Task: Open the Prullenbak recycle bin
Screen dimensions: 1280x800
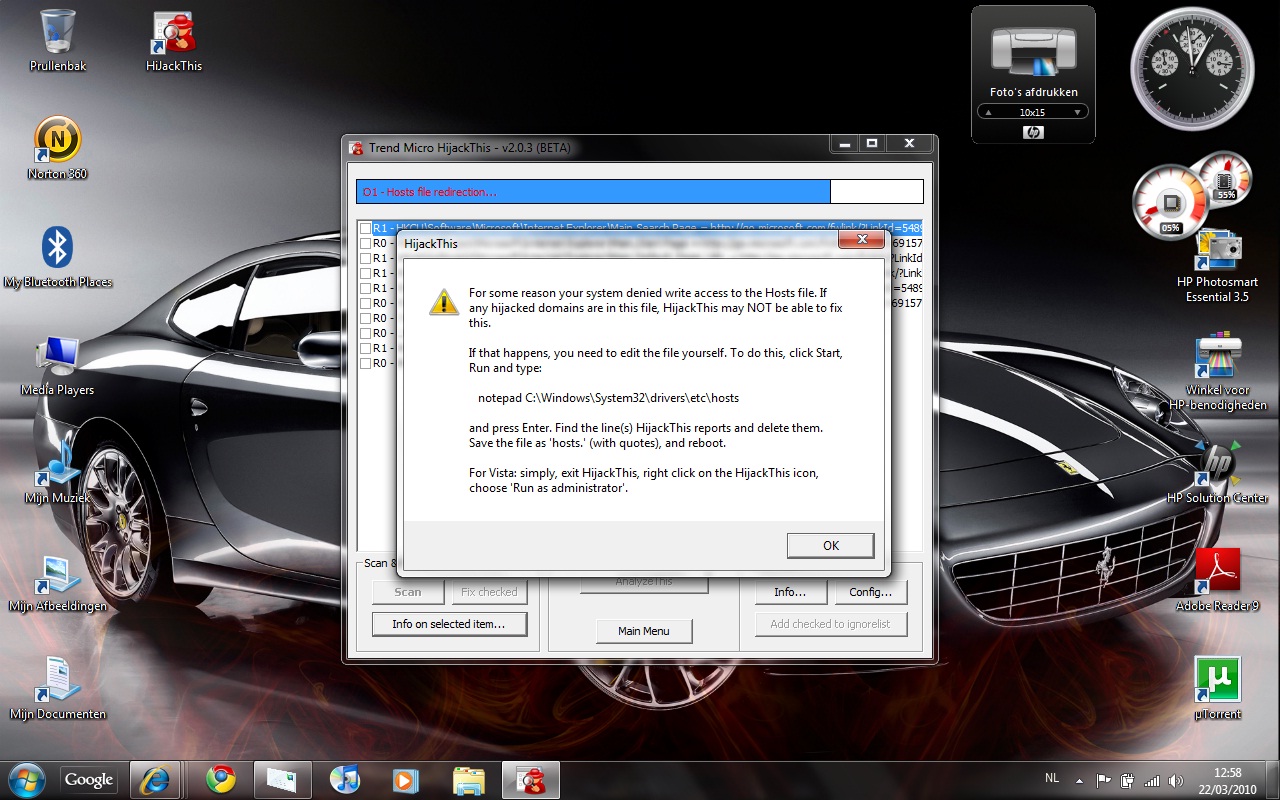Action: click(x=58, y=40)
